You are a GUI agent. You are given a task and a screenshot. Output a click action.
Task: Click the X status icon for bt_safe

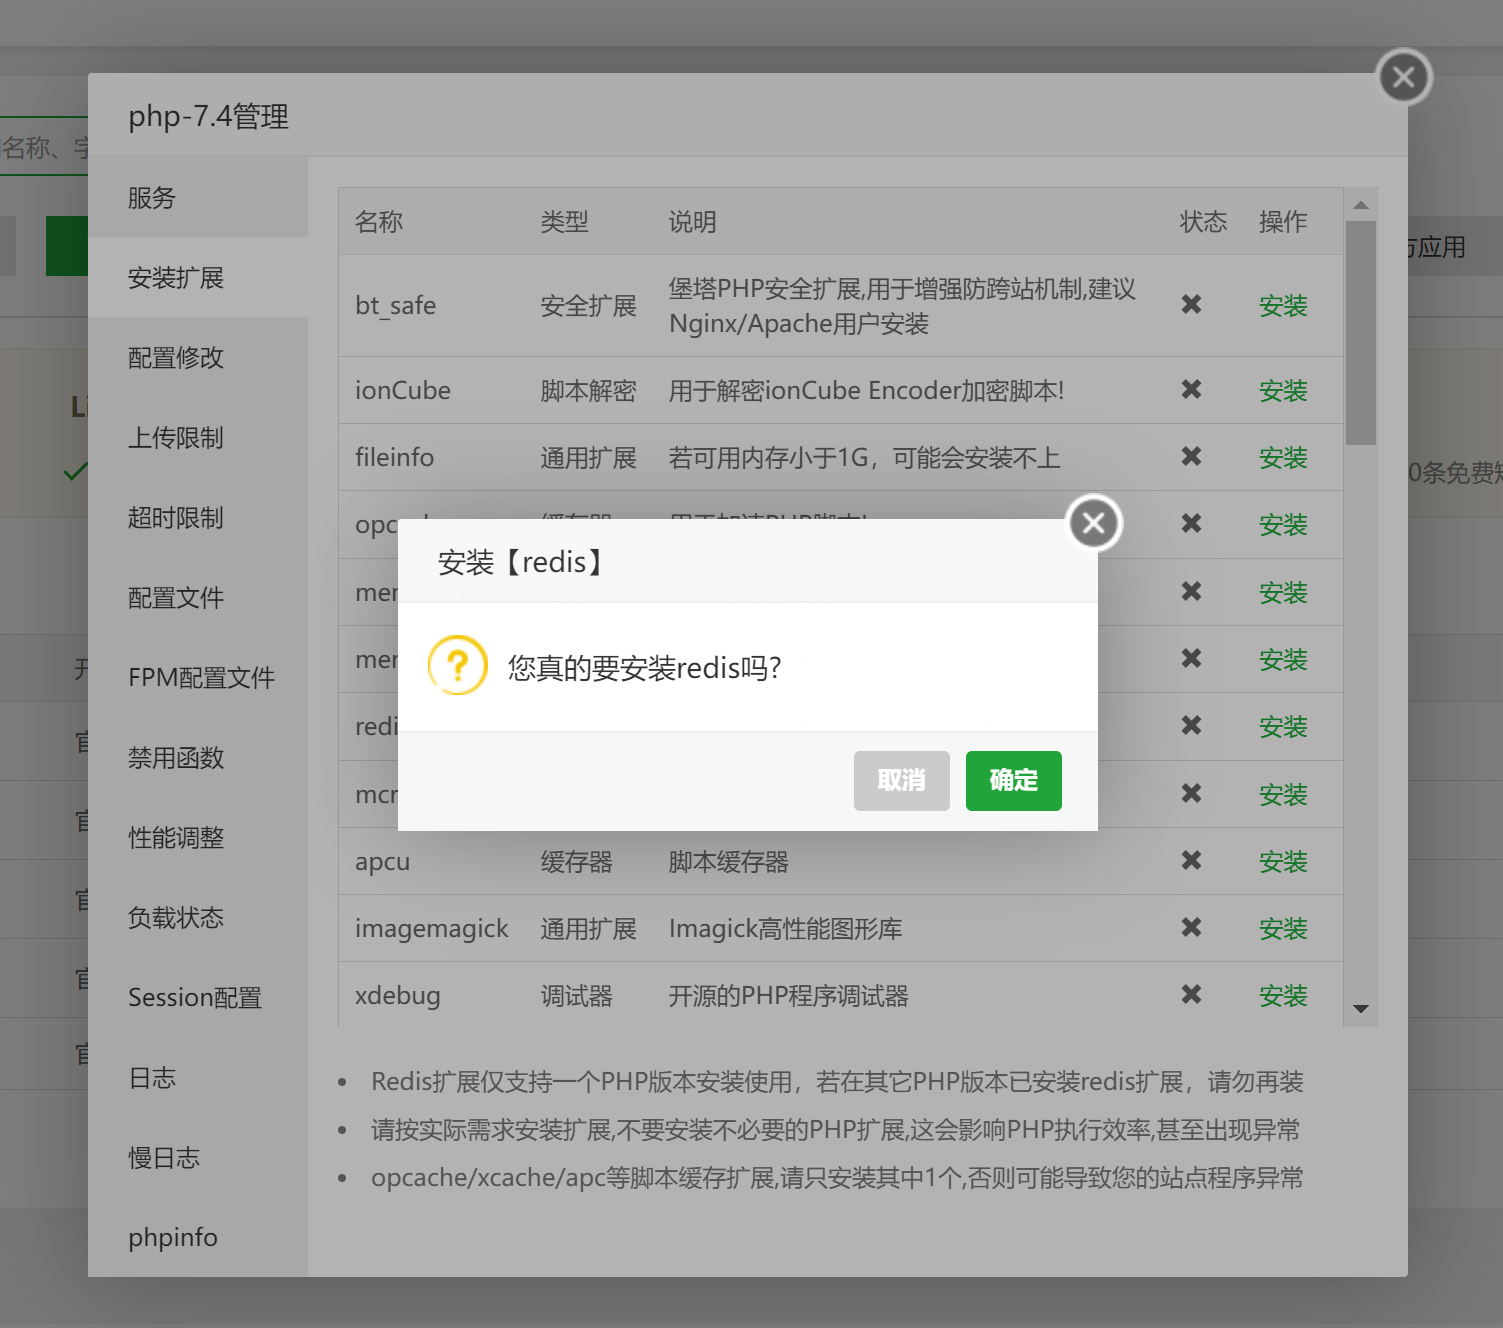coord(1191,305)
